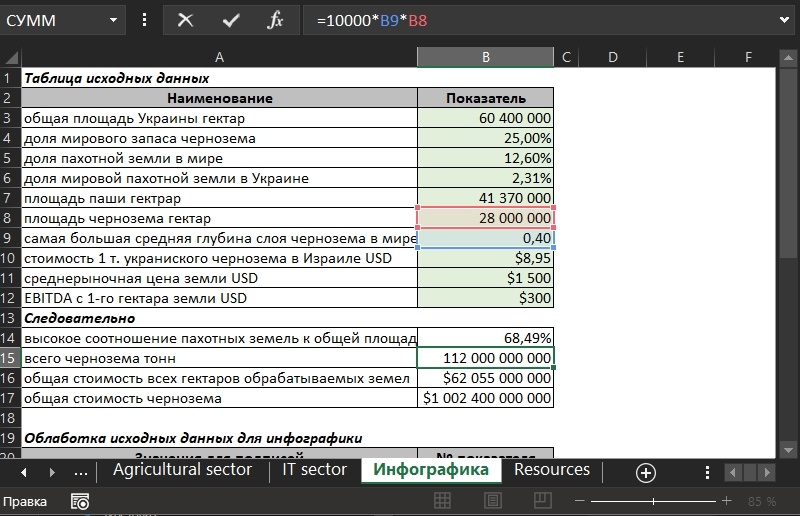Click the 85 % zoom level

pos(762,501)
